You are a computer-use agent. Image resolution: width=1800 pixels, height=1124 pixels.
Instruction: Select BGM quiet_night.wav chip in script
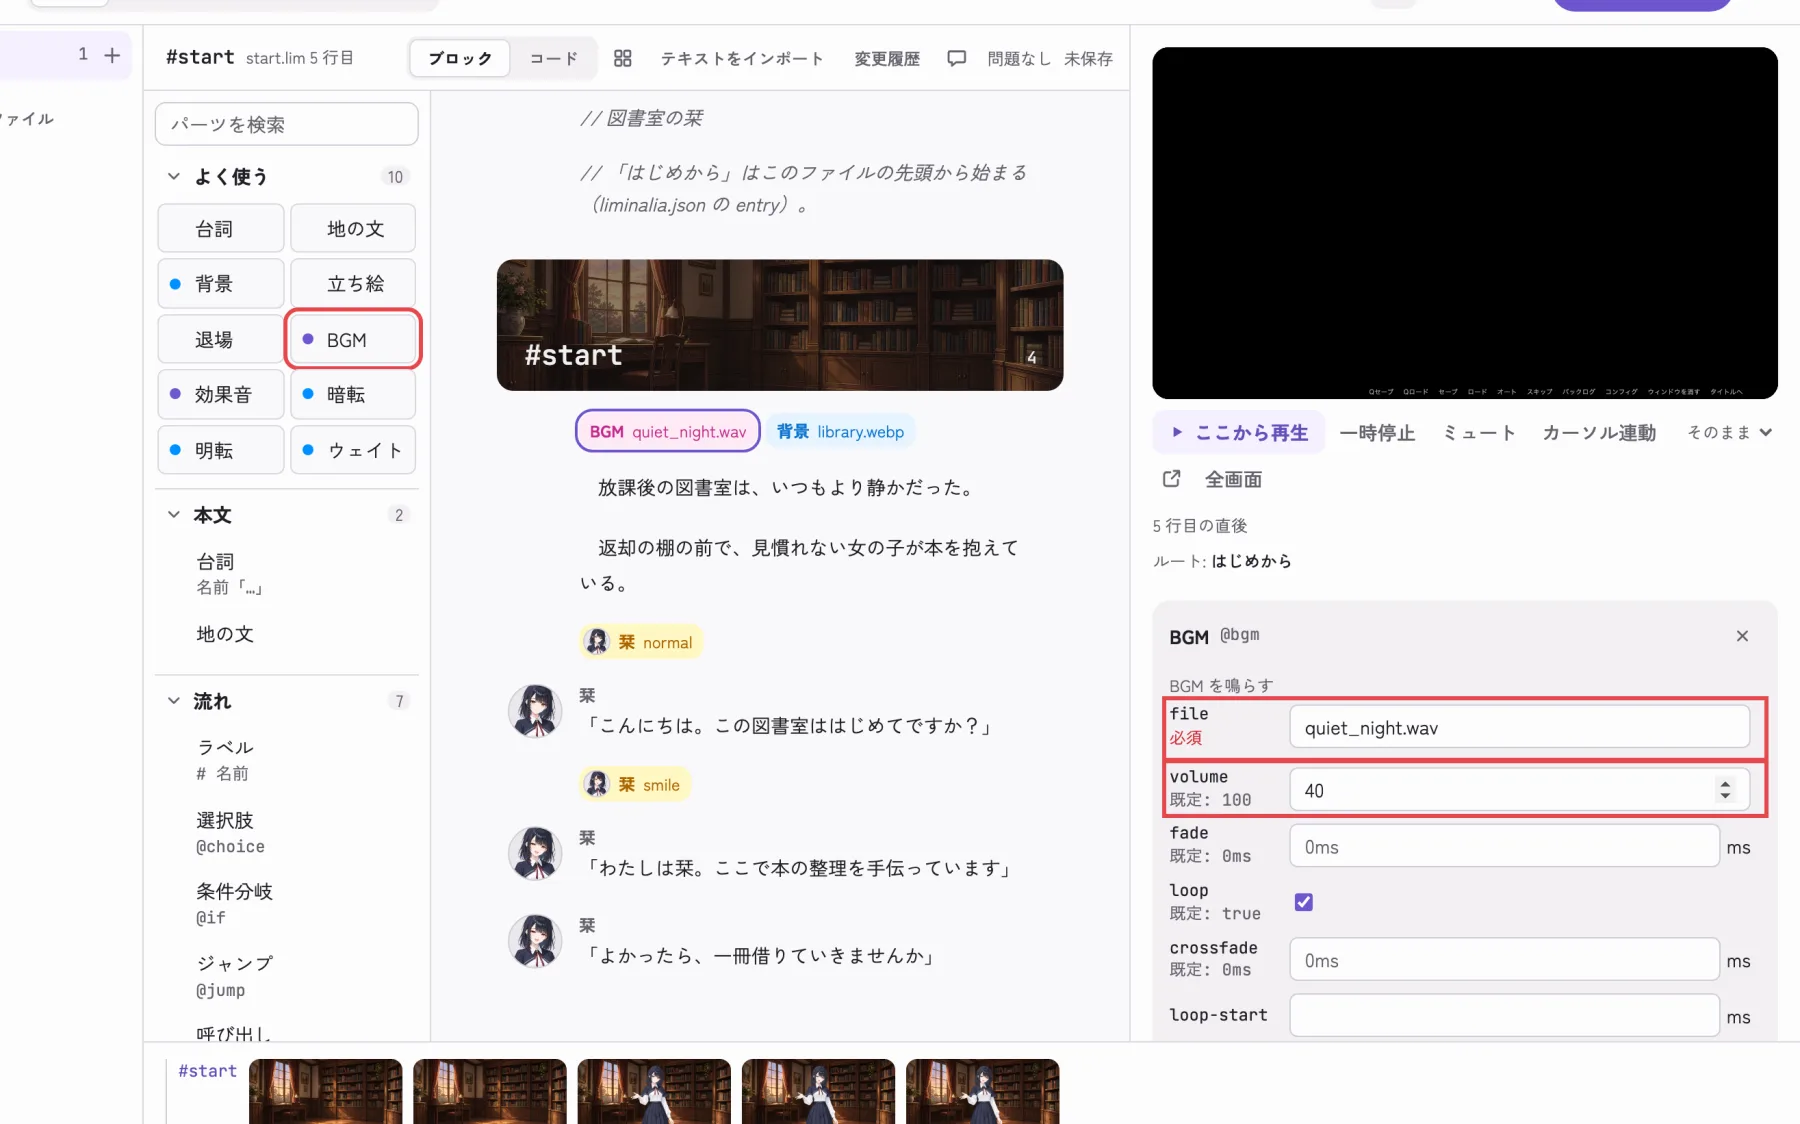click(668, 431)
